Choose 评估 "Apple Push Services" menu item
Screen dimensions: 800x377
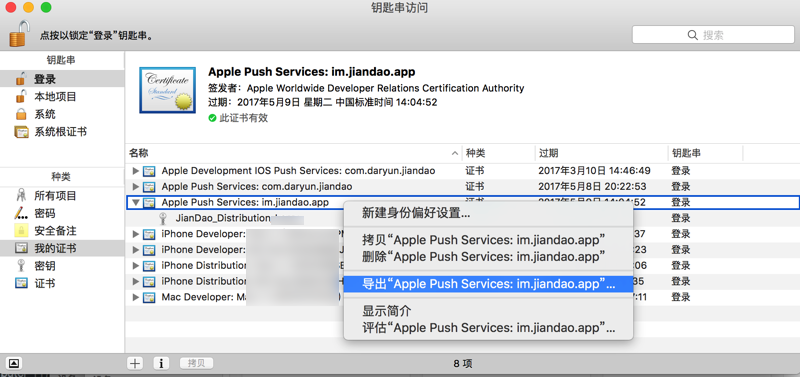point(488,327)
